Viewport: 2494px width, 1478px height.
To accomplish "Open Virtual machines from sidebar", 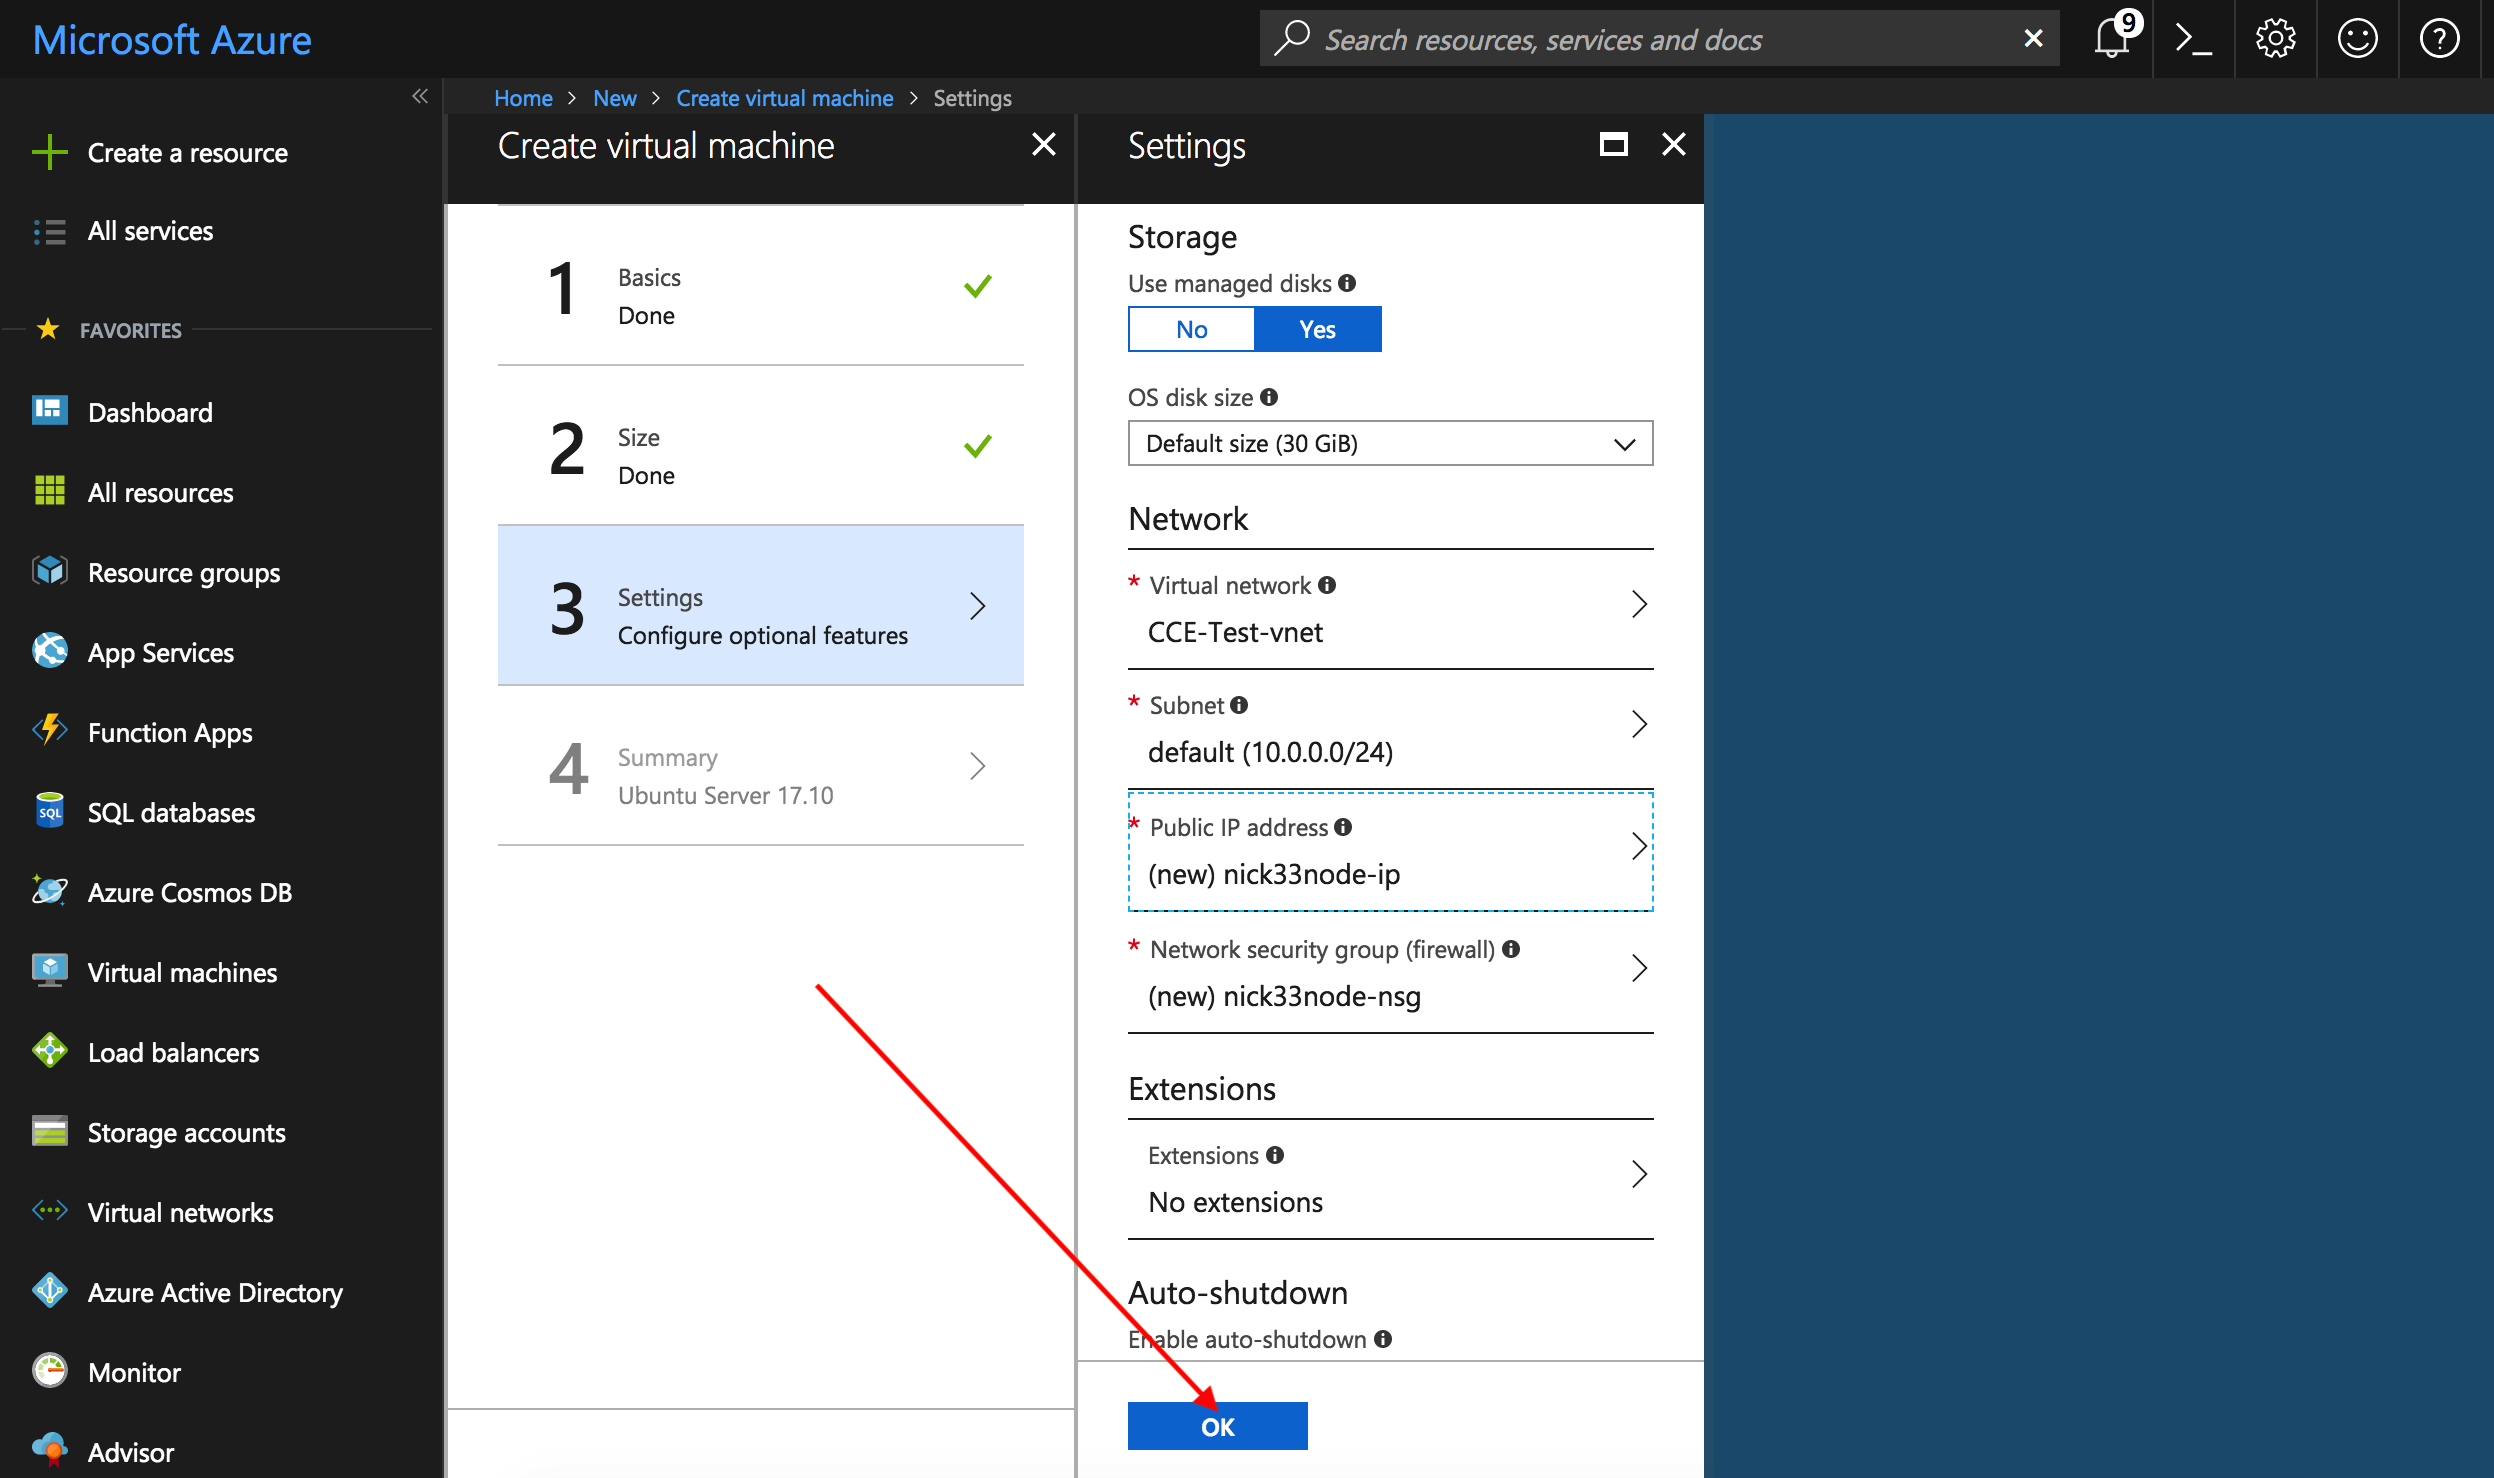I will point(182,972).
